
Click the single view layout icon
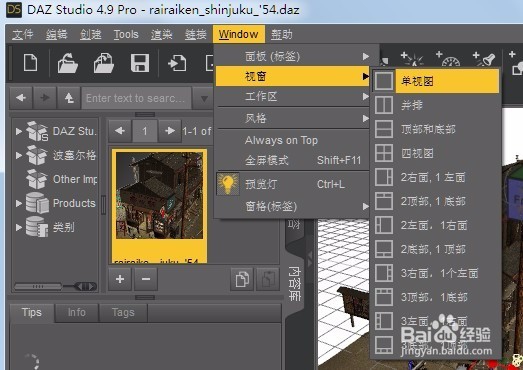[x=384, y=81]
